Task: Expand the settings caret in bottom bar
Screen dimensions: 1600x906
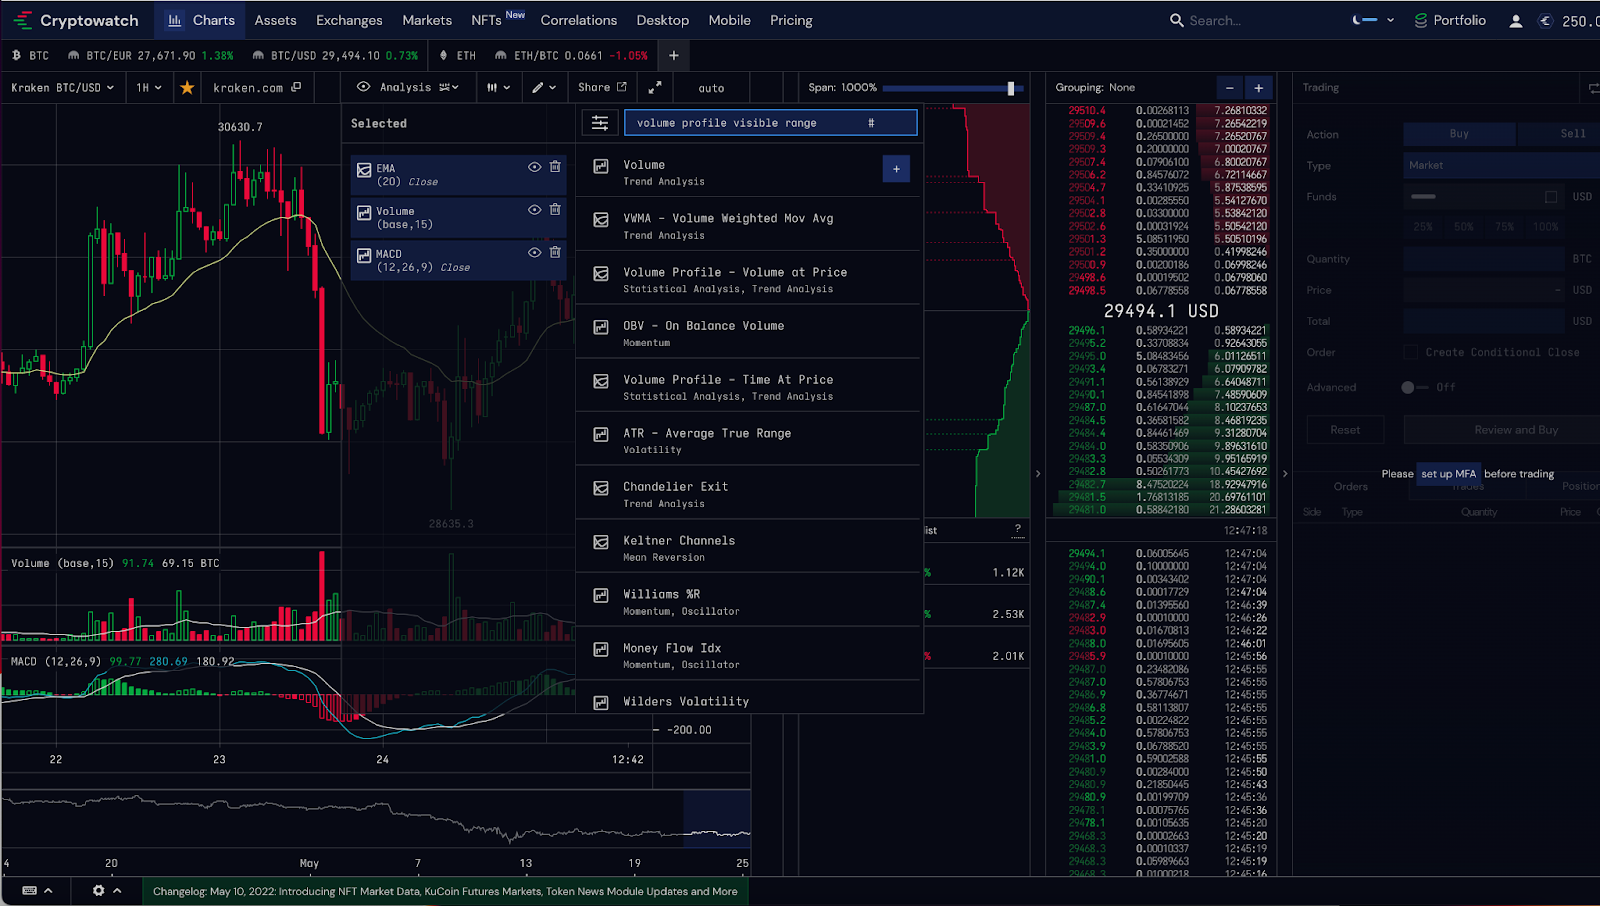Action: point(117,890)
